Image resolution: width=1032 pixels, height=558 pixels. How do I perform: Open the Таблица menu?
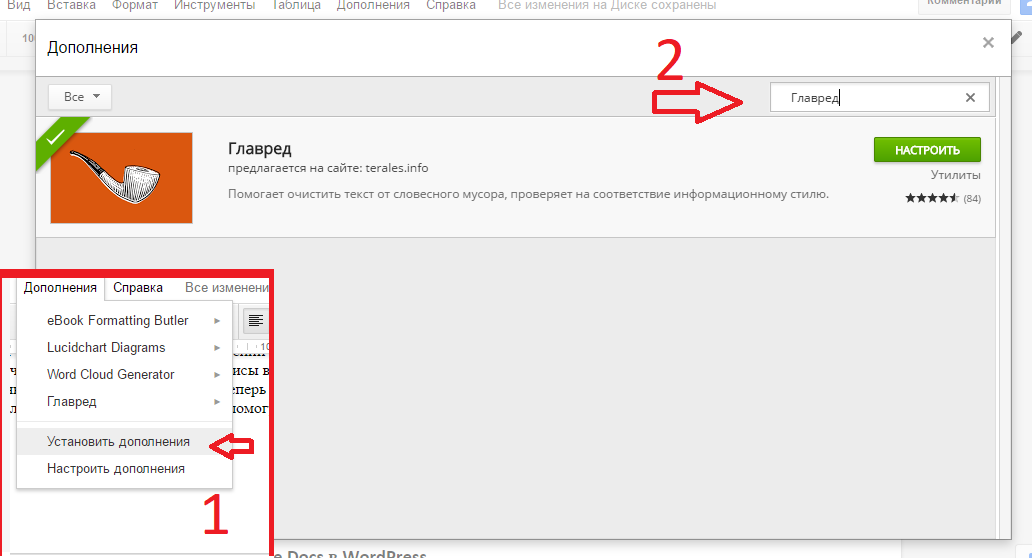296,5
